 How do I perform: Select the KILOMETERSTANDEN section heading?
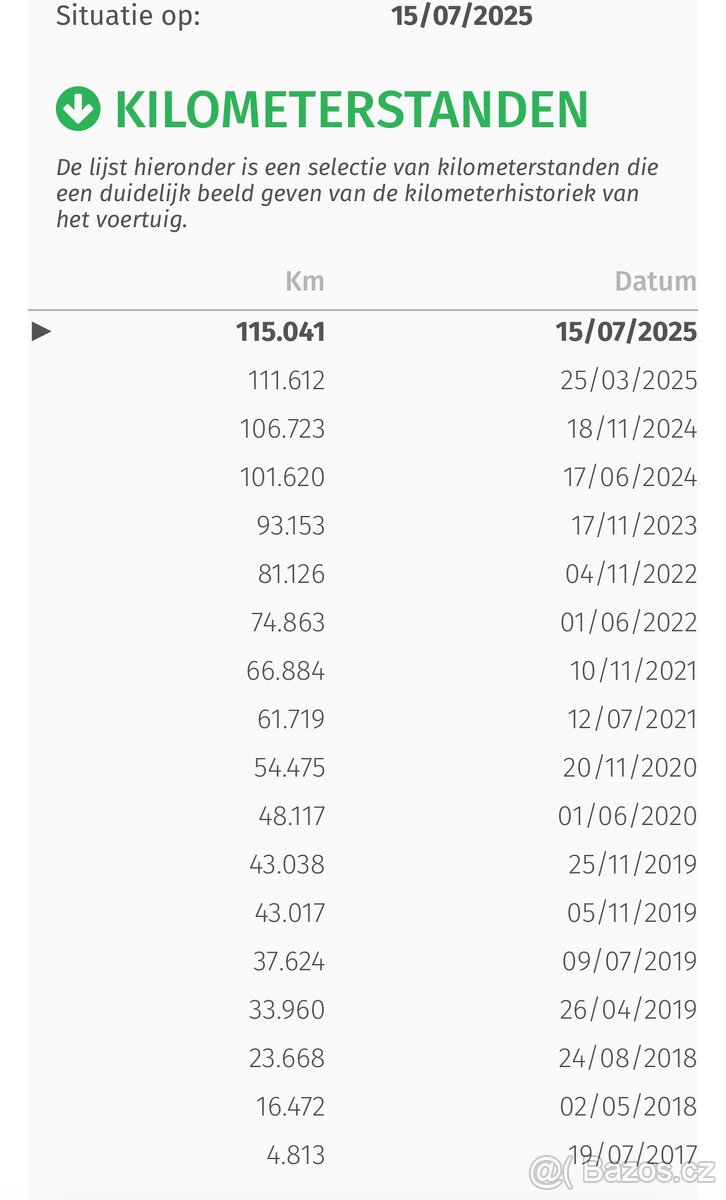[351, 109]
